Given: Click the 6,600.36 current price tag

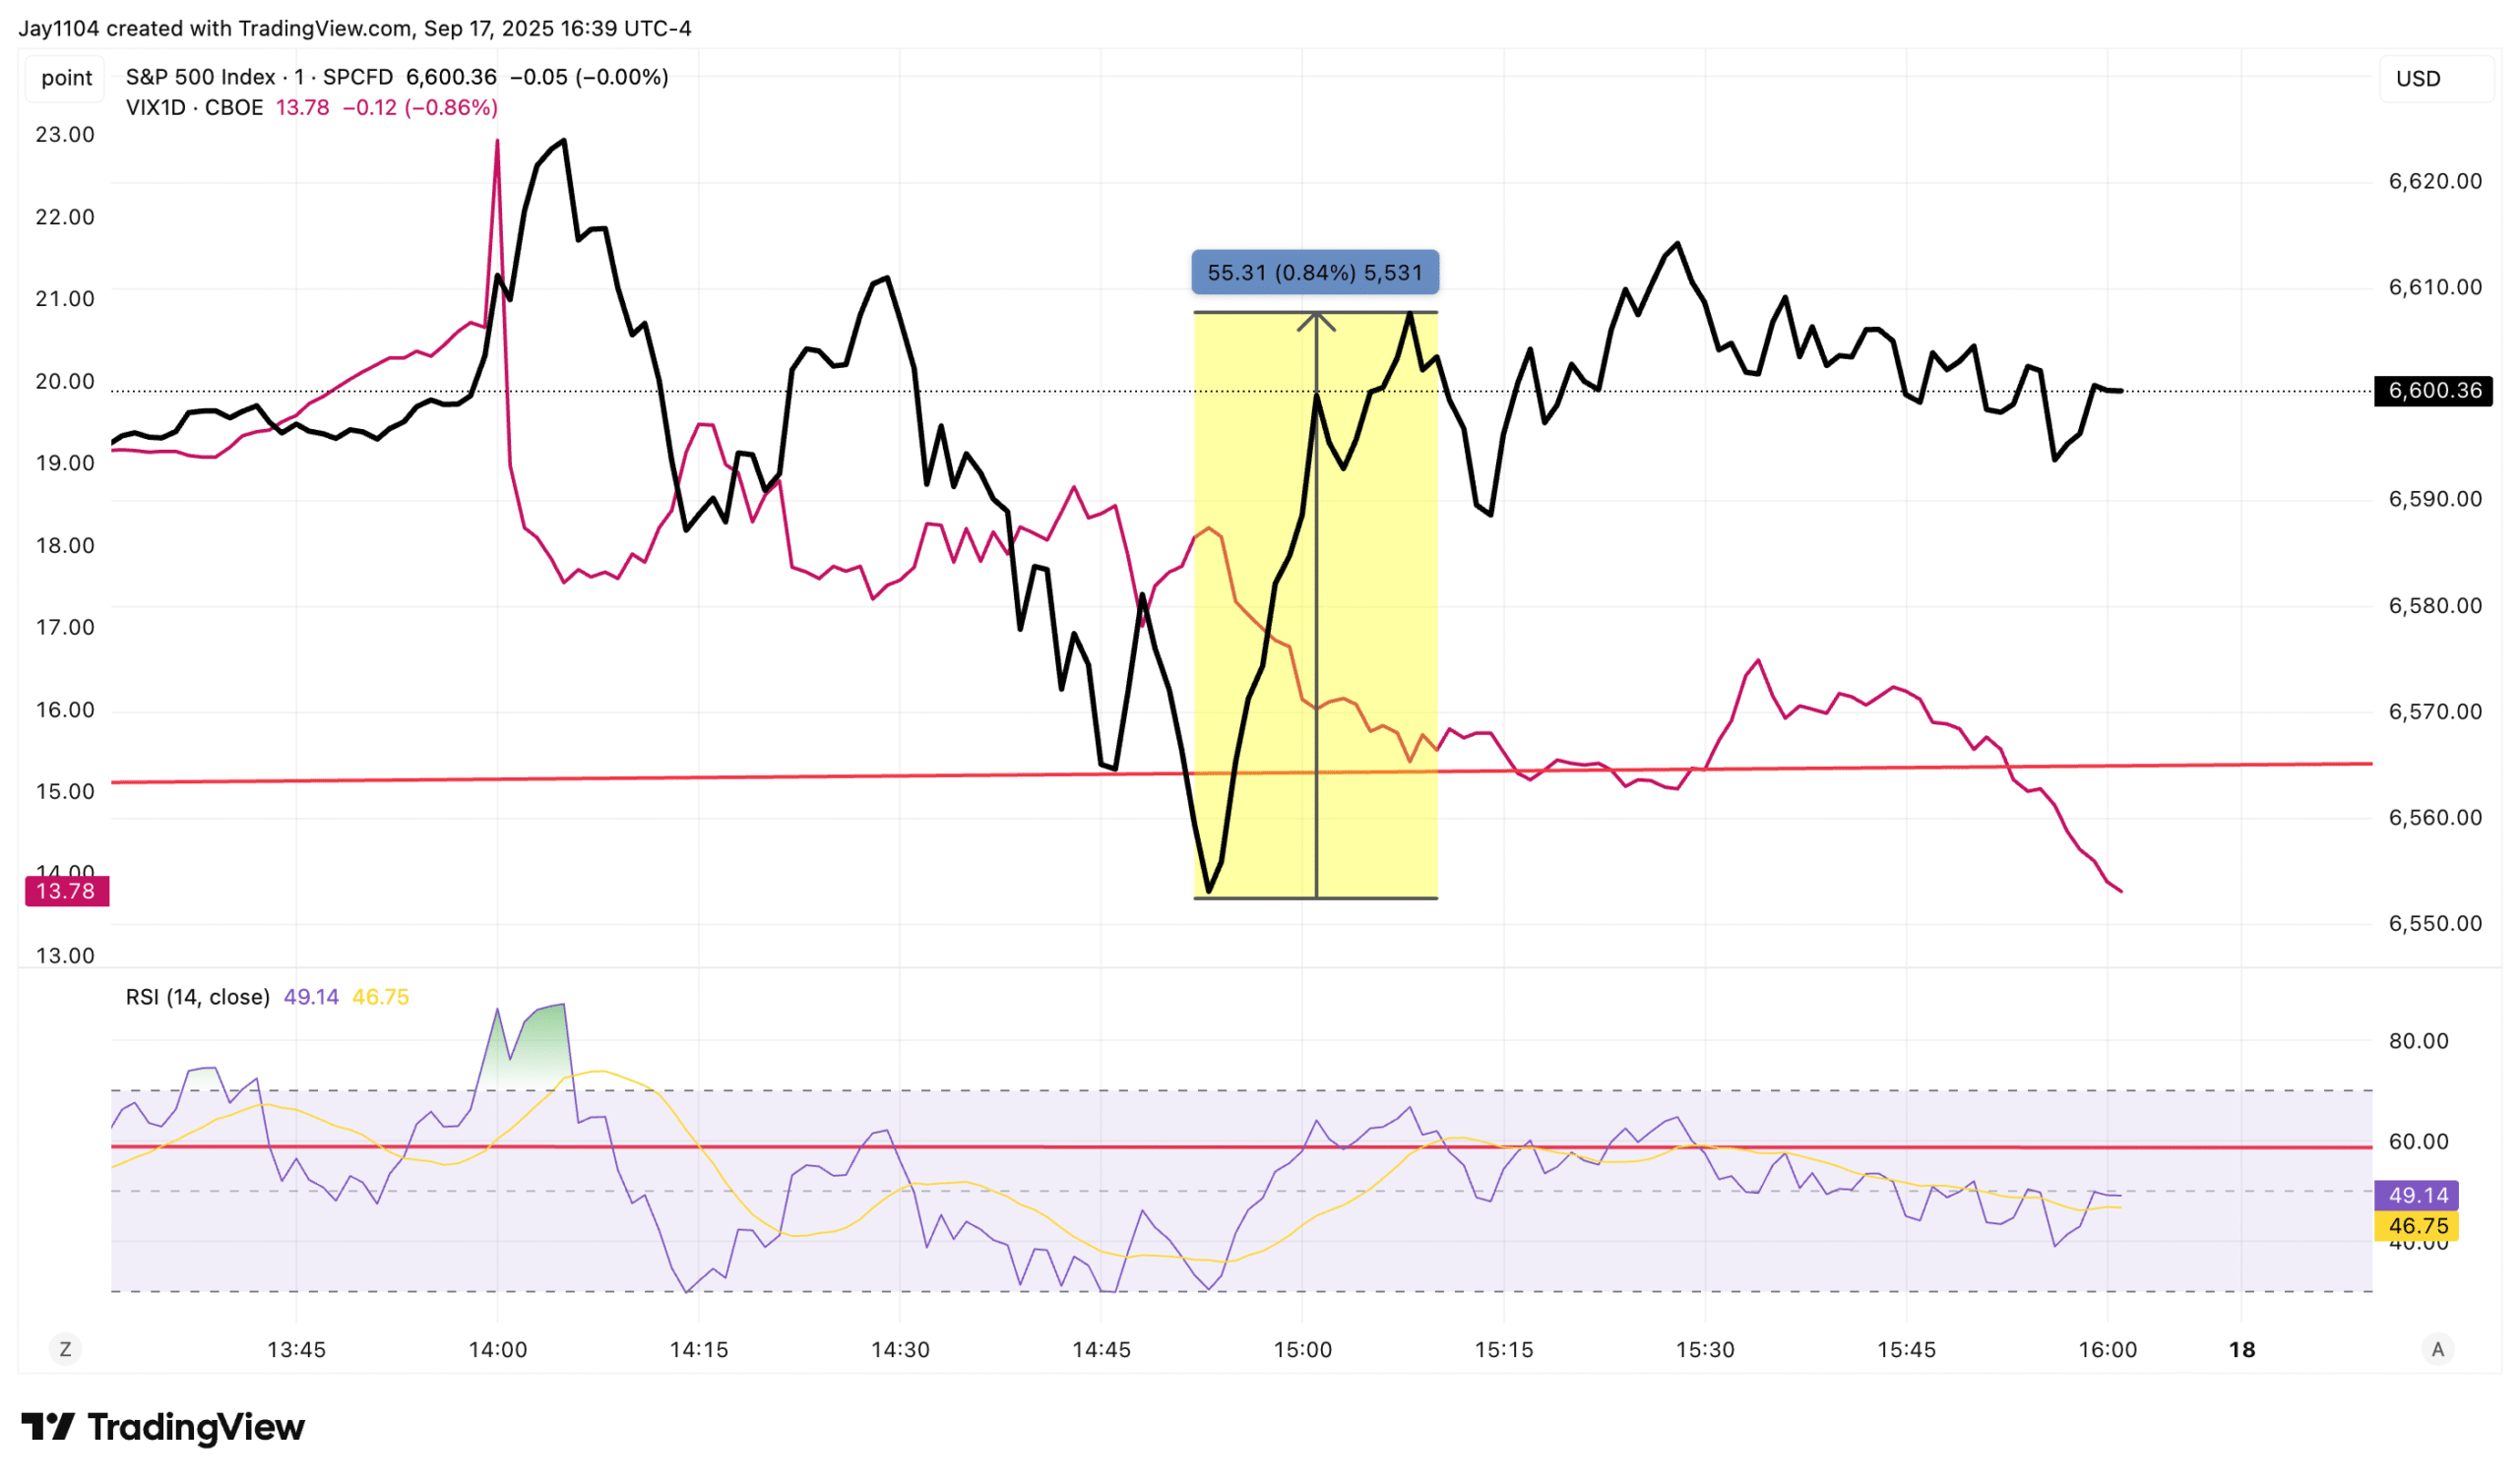Looking at the screenshot, I should pyautogui.click(x=2434, y=391).
